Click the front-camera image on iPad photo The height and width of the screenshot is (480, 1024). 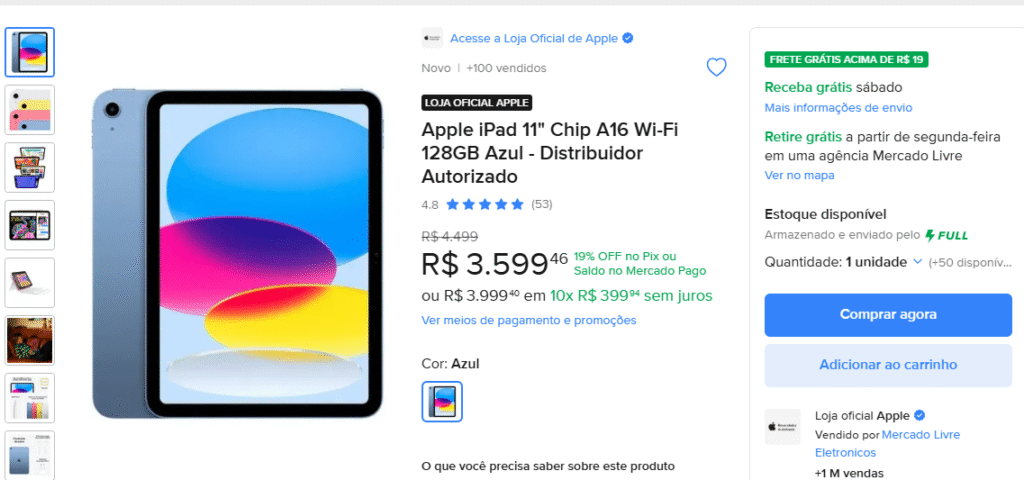112,109
